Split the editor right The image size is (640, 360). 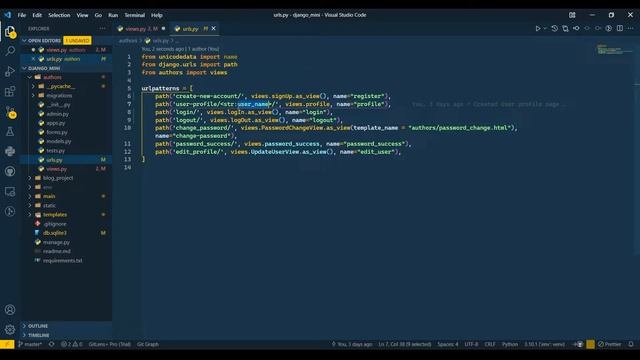[620, 29]
